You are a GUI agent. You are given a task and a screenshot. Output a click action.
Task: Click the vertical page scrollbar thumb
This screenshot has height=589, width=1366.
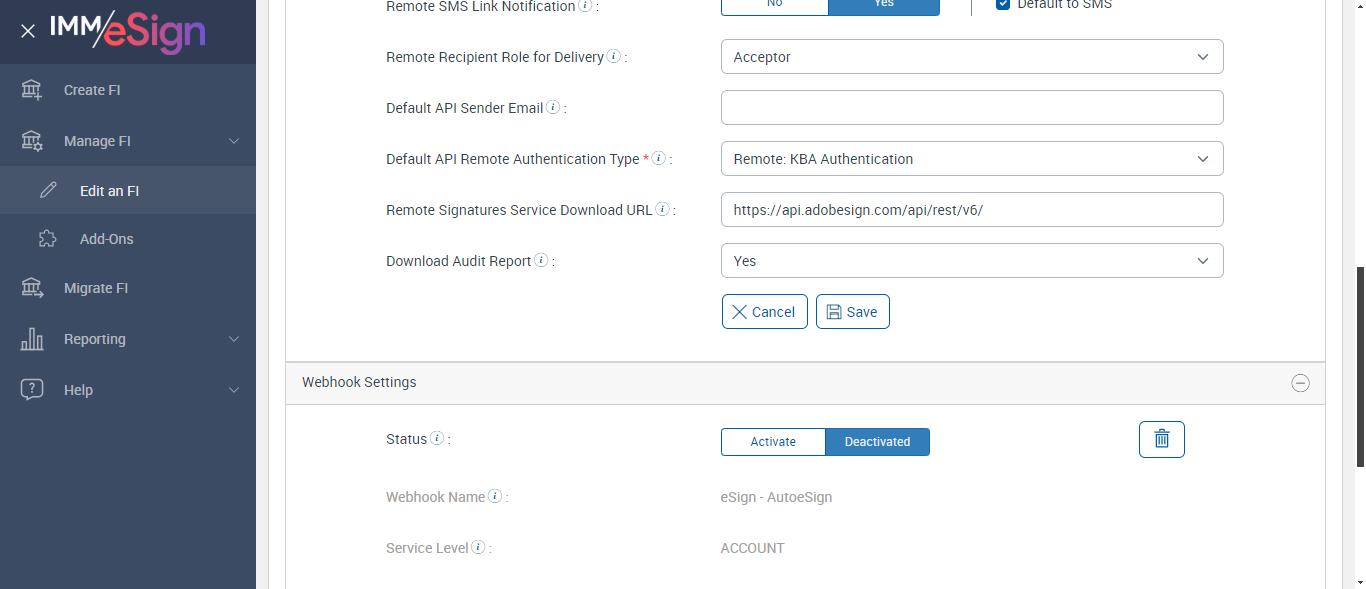click(x=1359, y=366)
